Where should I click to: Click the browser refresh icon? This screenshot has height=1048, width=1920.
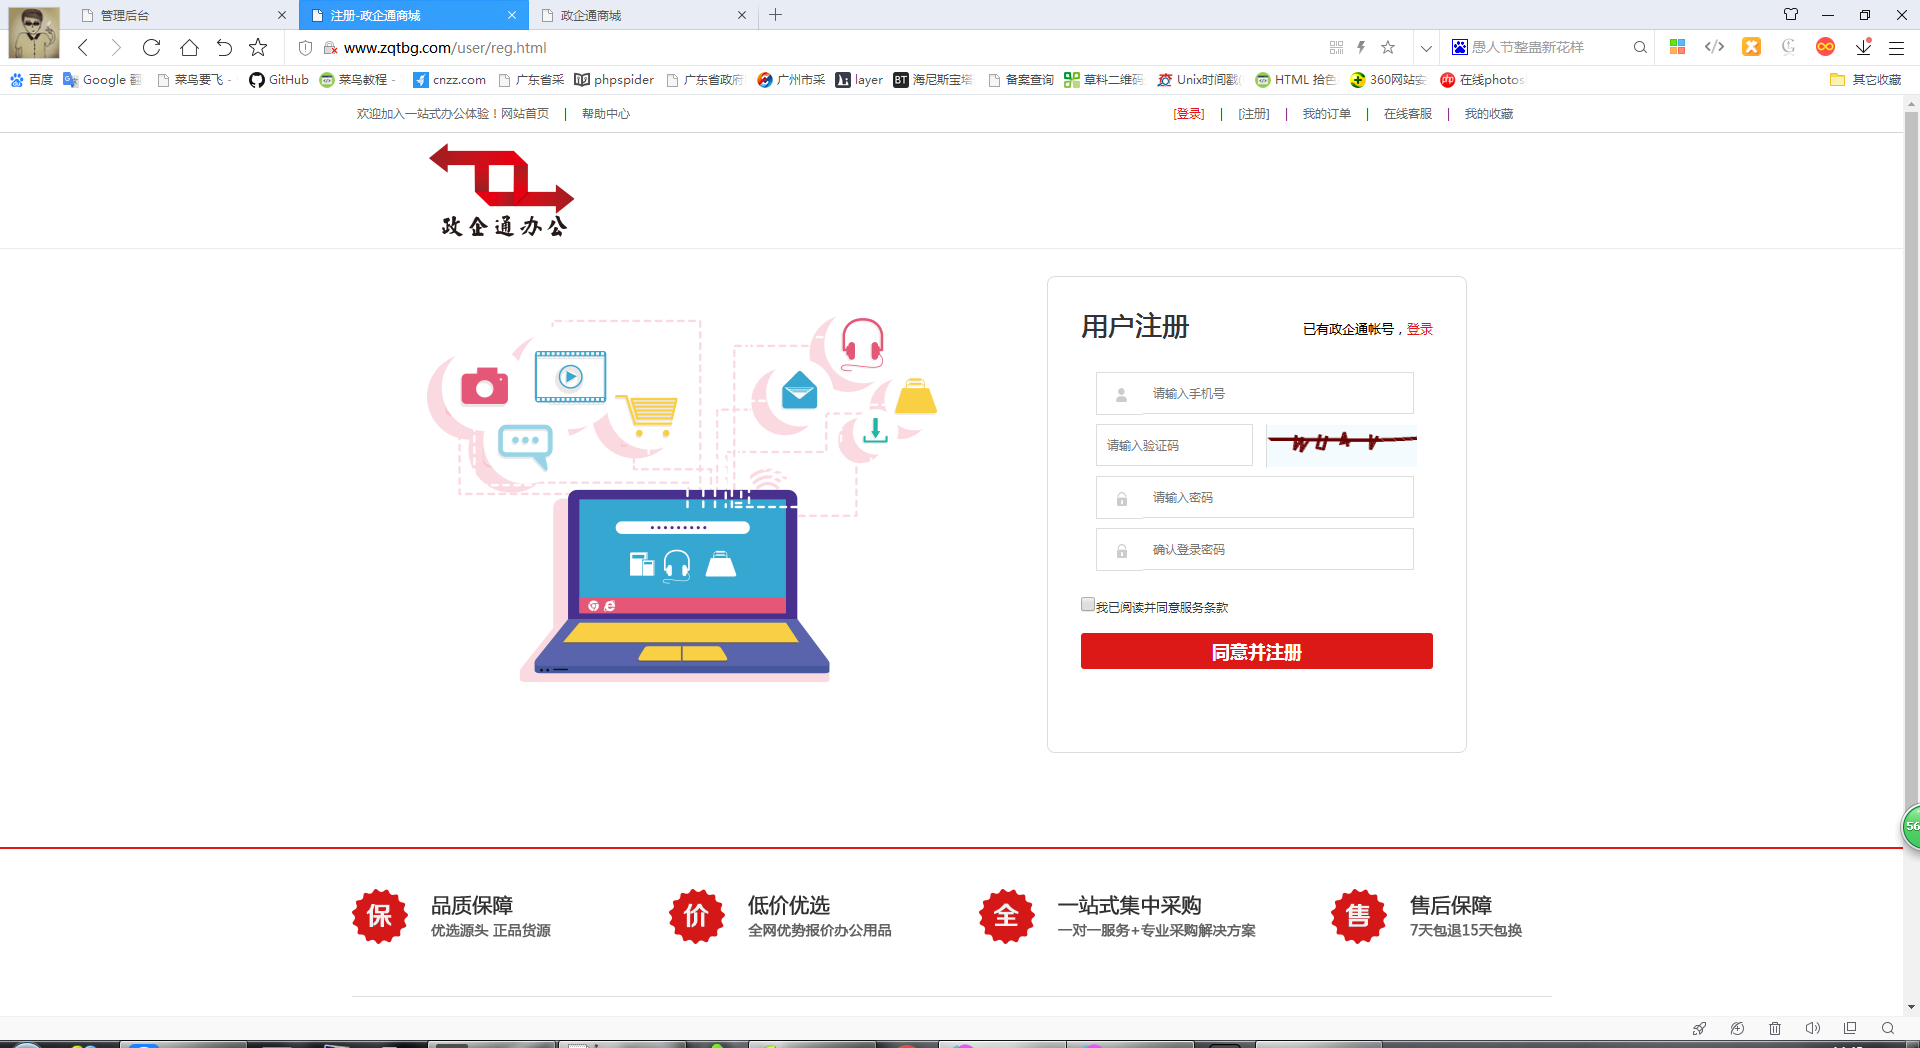(151, 47)
